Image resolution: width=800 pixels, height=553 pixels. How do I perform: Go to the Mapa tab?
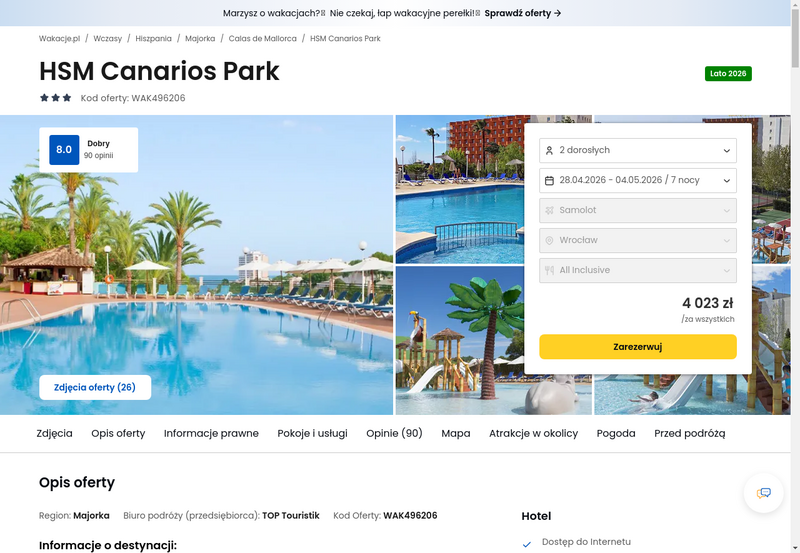(456, 433)
